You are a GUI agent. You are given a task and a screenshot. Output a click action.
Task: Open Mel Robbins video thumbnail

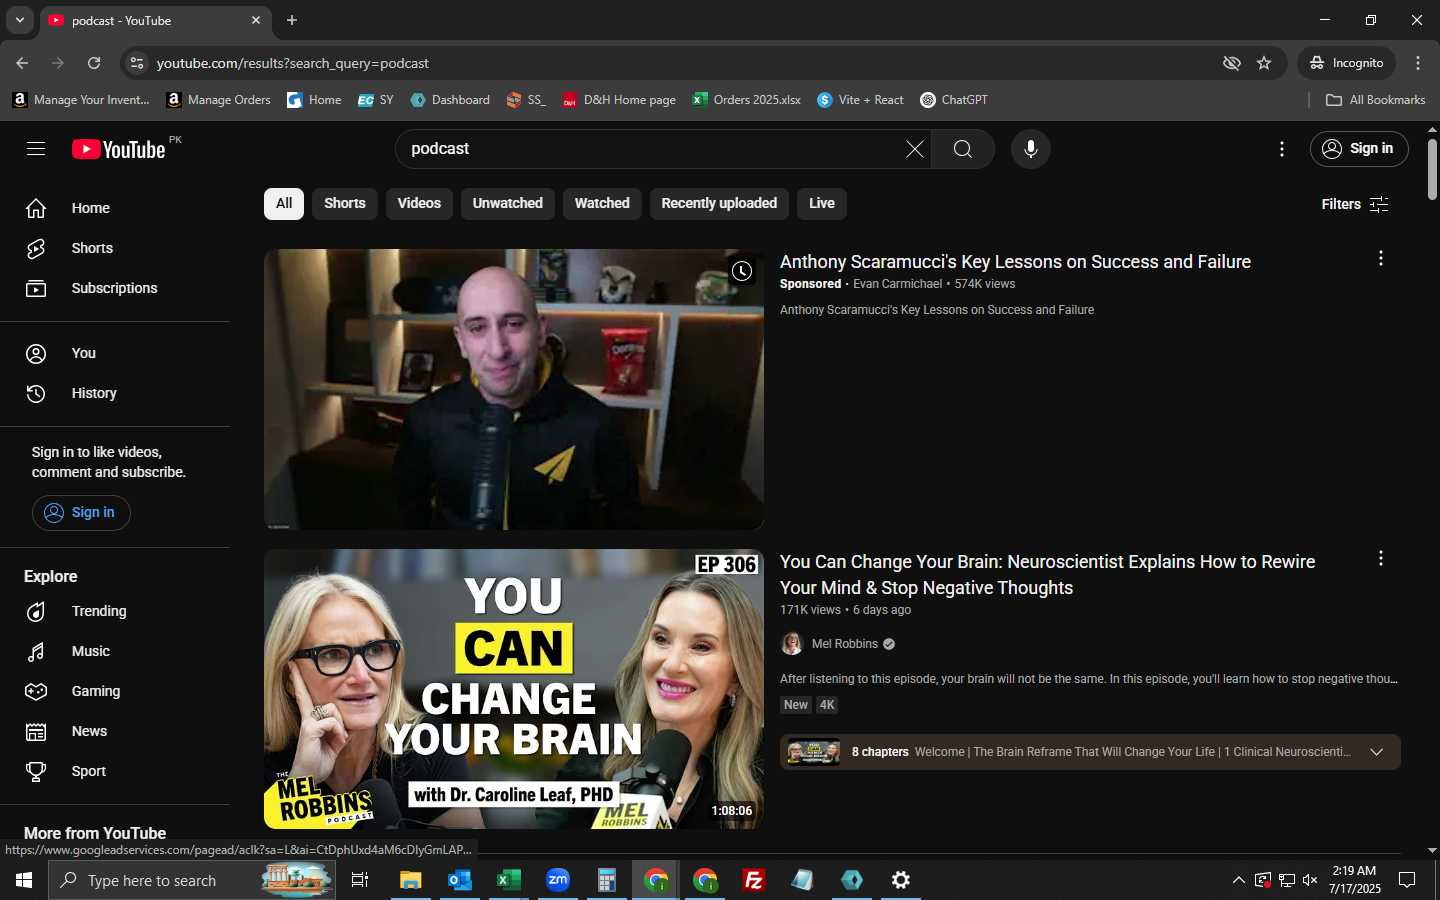coord(514,689)
